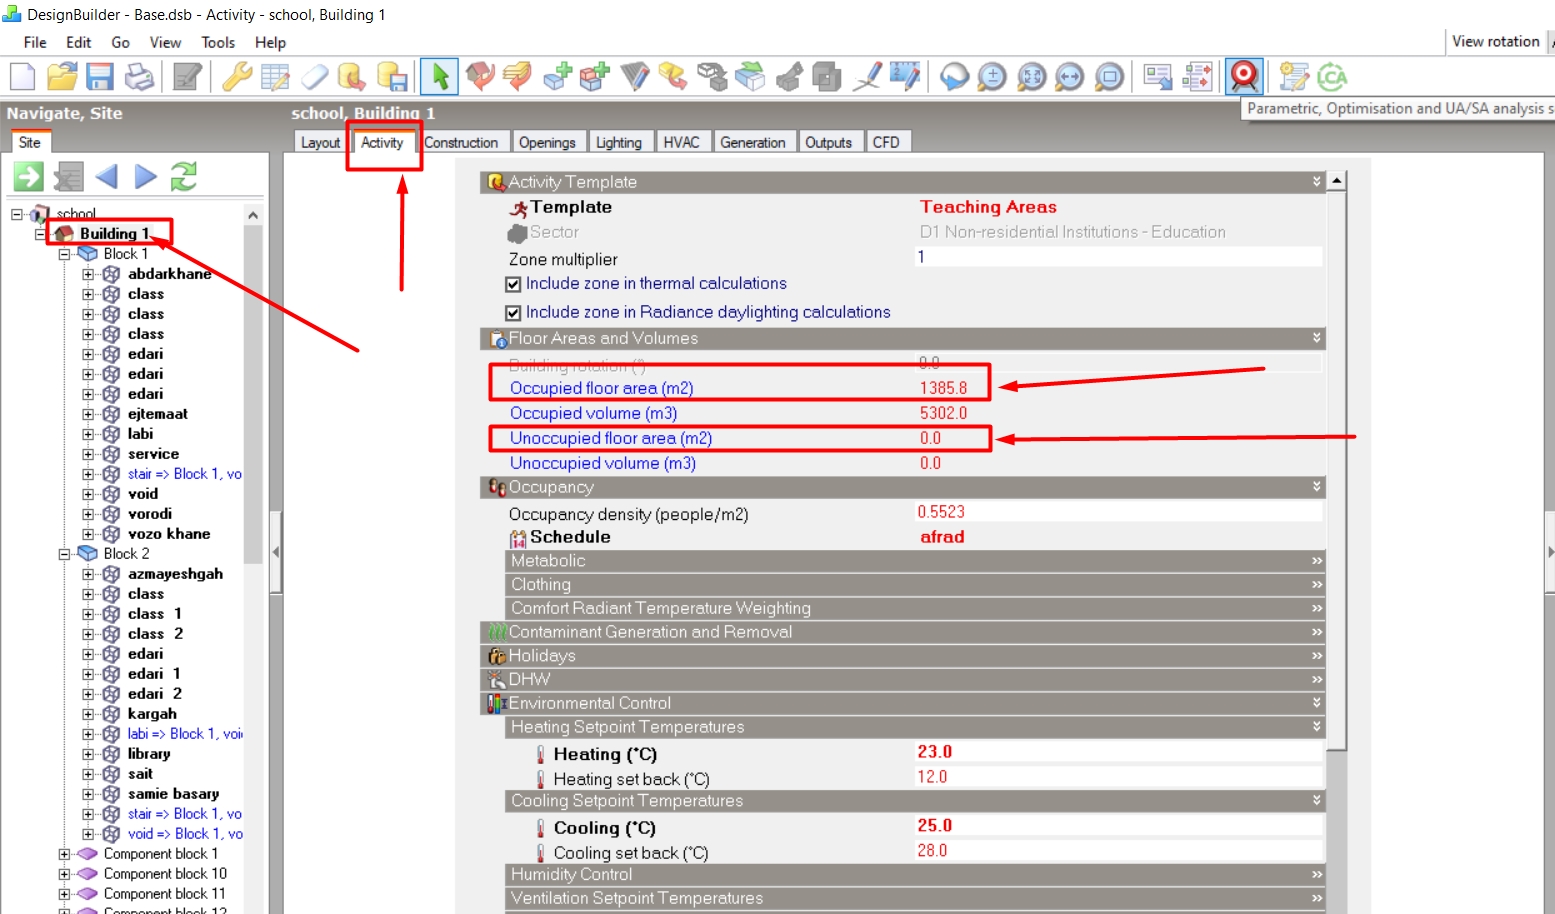Switch to the HVAC tab
Viewport: 1555px width, 914px height.
(681, 142)
